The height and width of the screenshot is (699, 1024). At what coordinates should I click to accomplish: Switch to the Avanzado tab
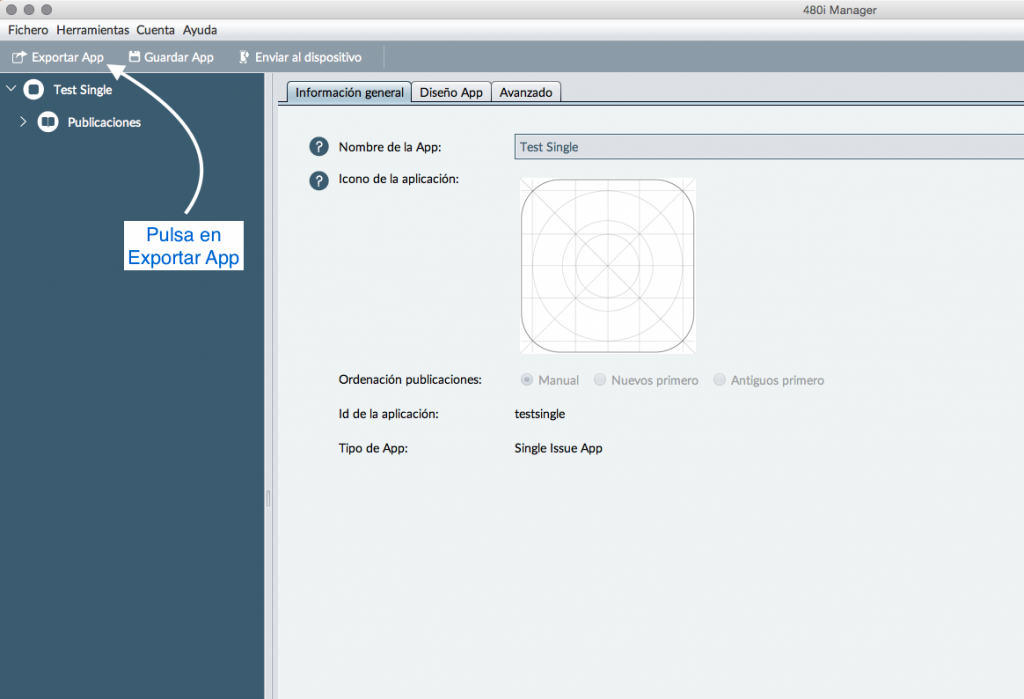(x=526, y=92)
